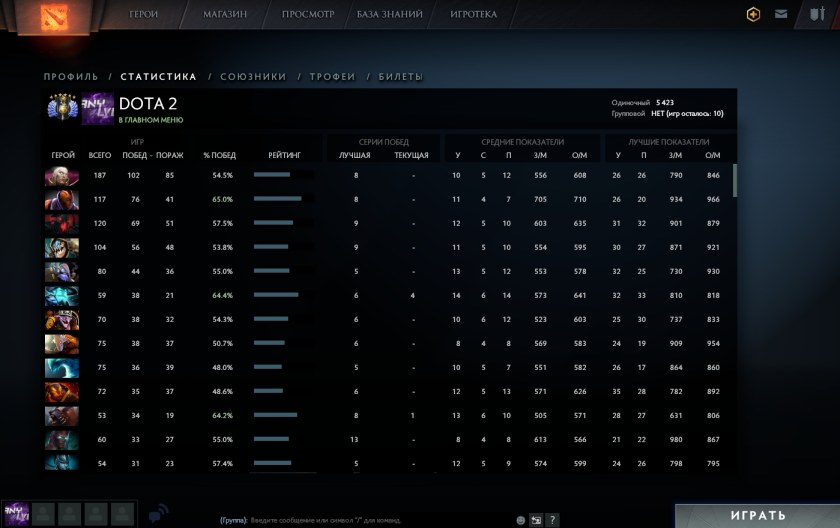Select hero portrait in the 53-games row
The image size is (840, 528).
tap(62, 416)
